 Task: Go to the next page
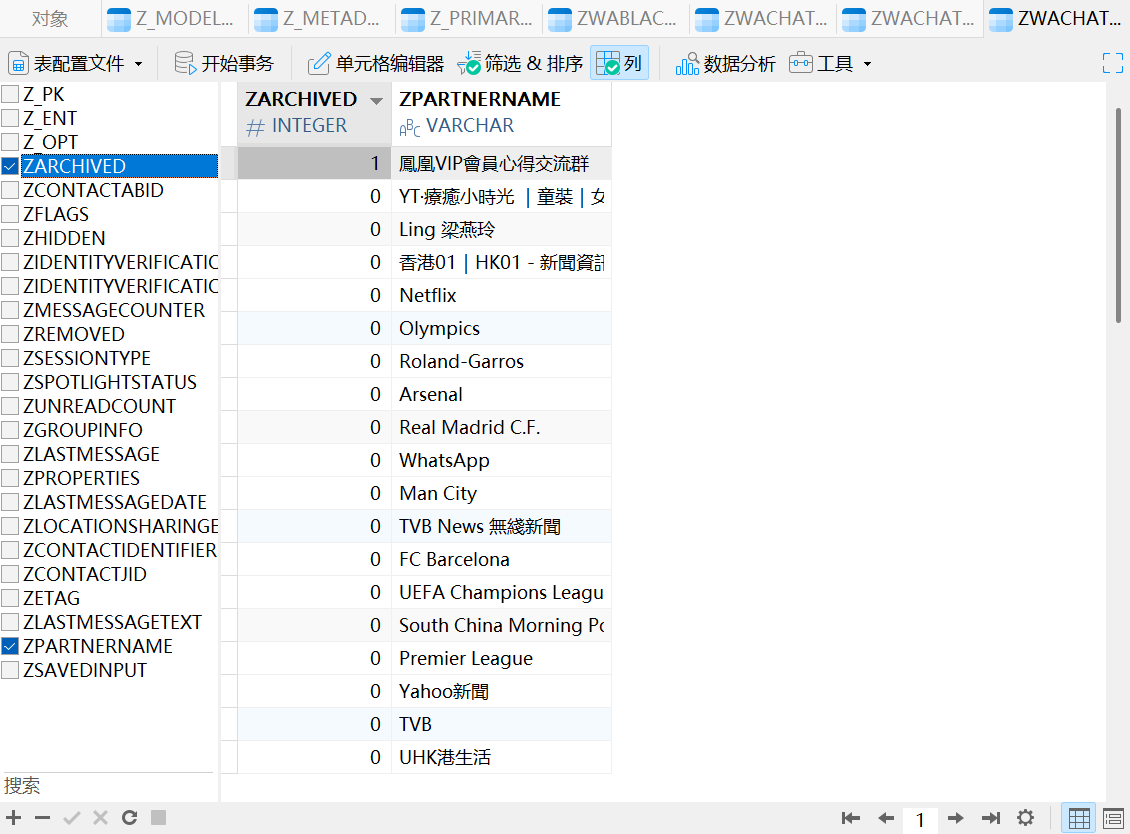pyautogui.click(x=956, y=817)
